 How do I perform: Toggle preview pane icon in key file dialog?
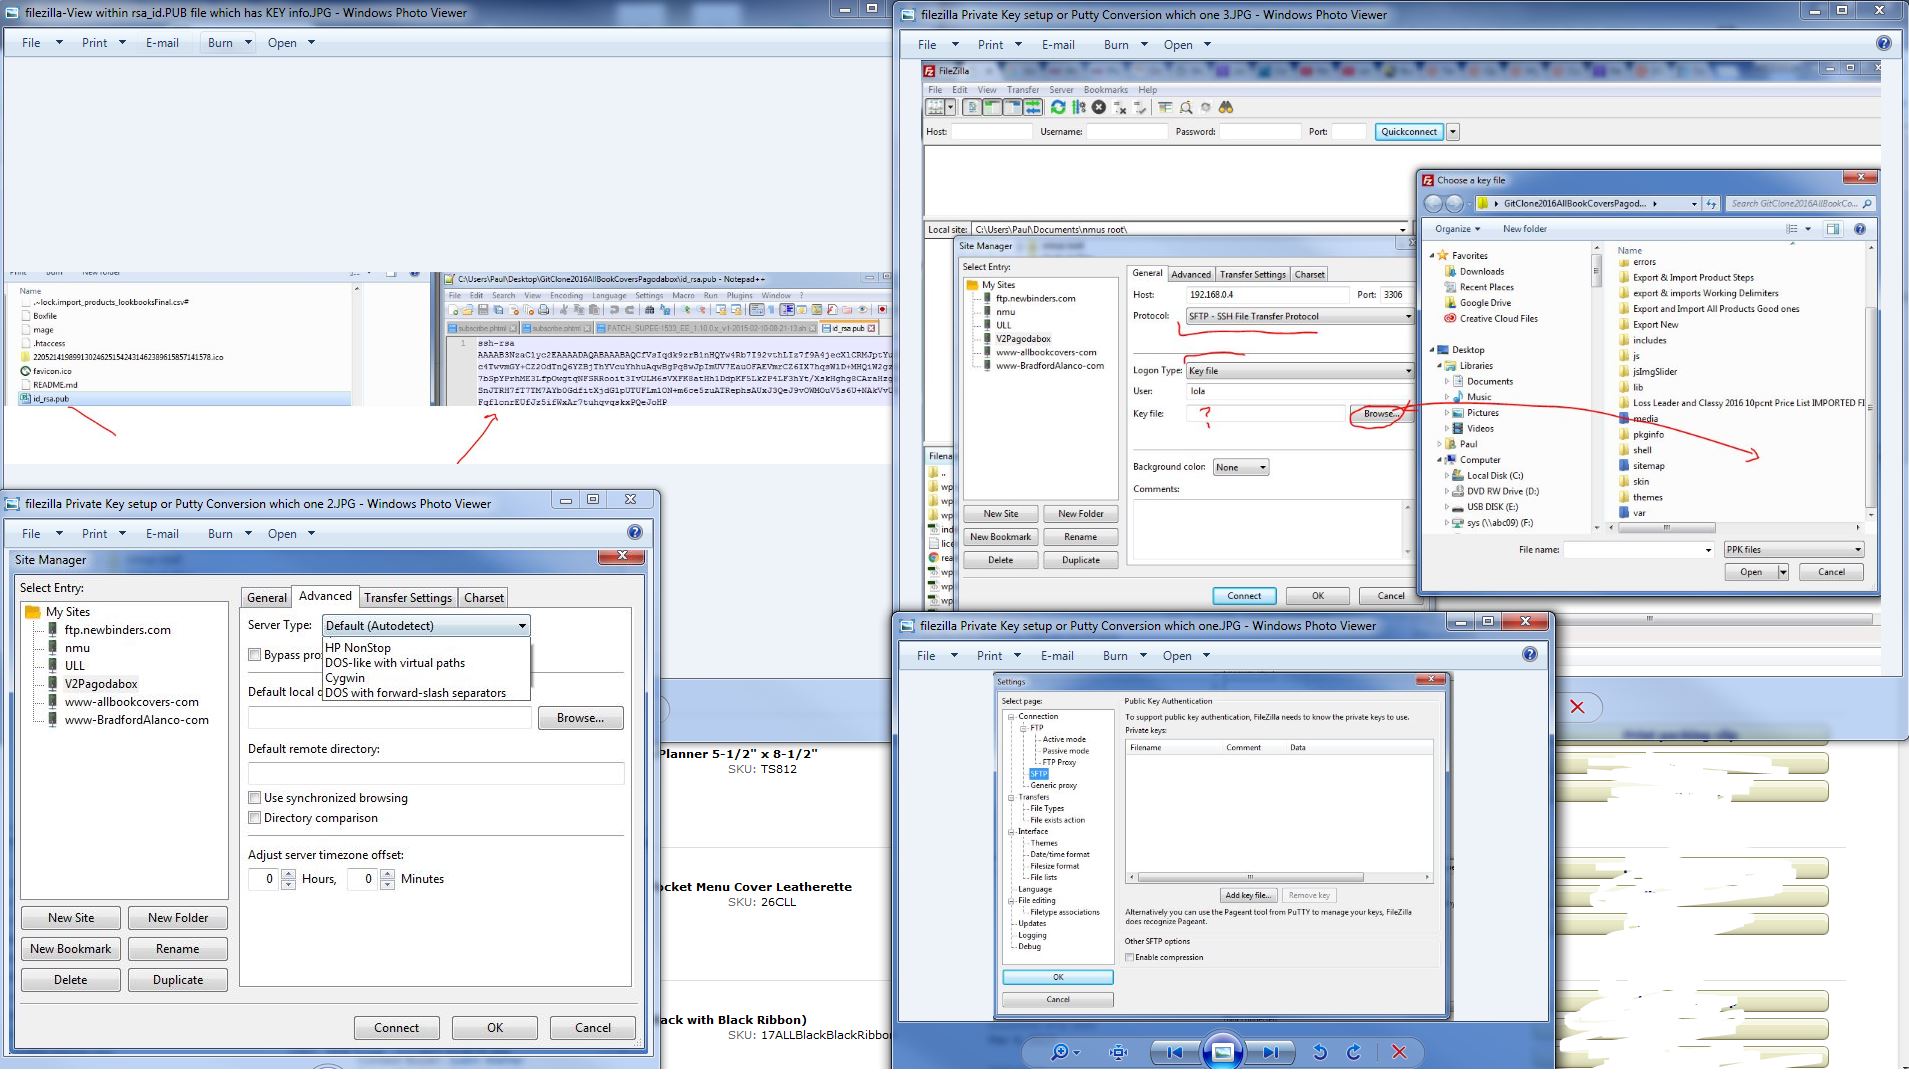coord(1833,229)
